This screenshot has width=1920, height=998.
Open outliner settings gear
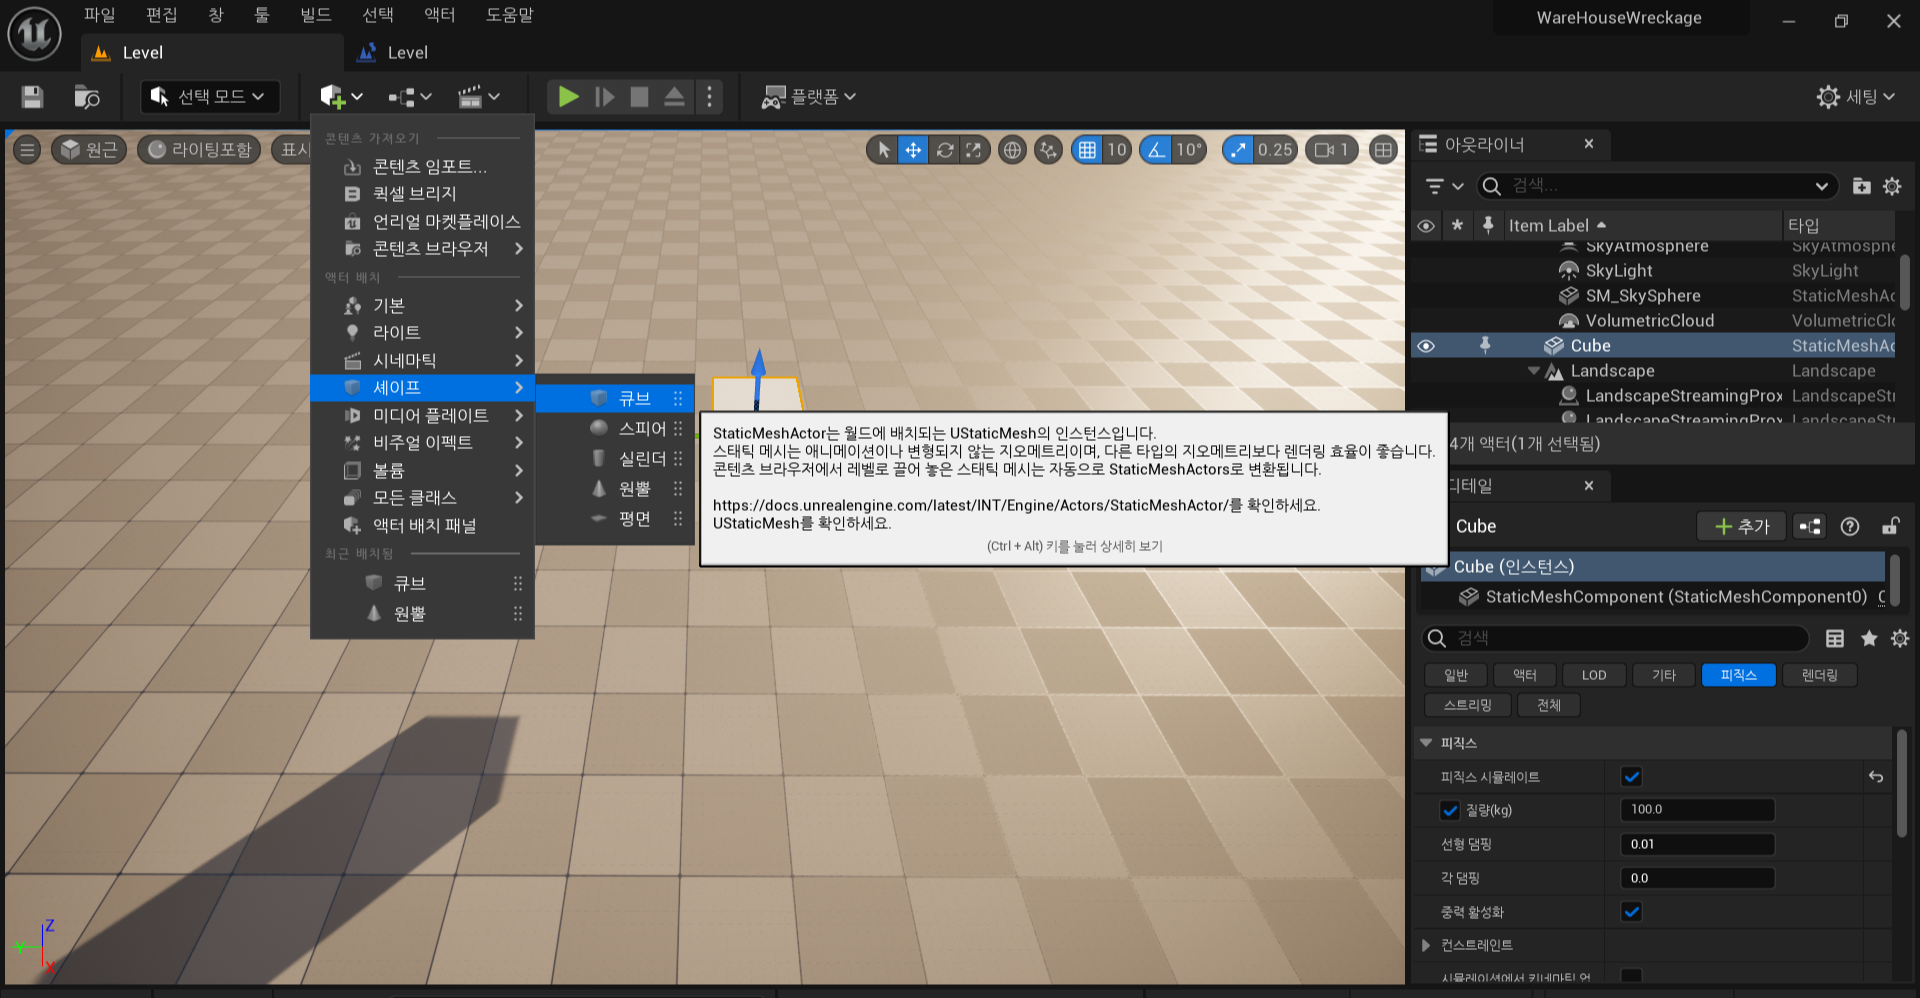pyautogui.click(x=1892, y=186)
